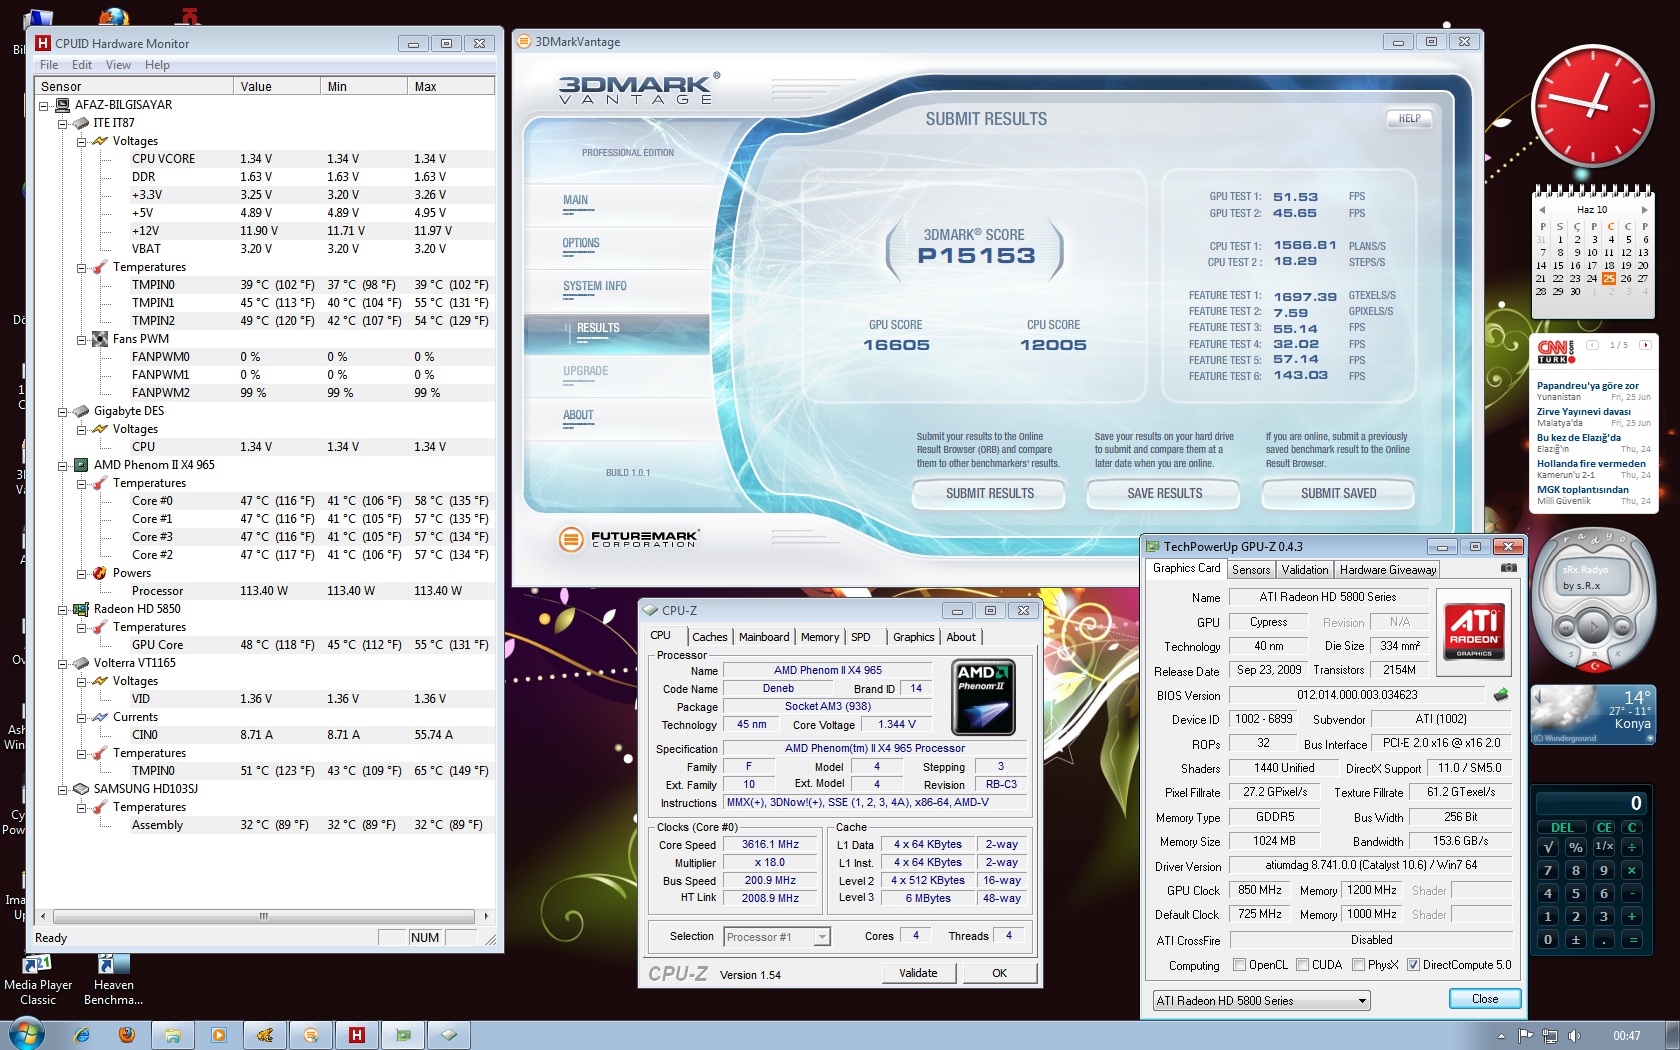Launch Firefox from taskbar
Image resolution: width=1680 pixels, height=1050 pixels.
point(127,1035)
